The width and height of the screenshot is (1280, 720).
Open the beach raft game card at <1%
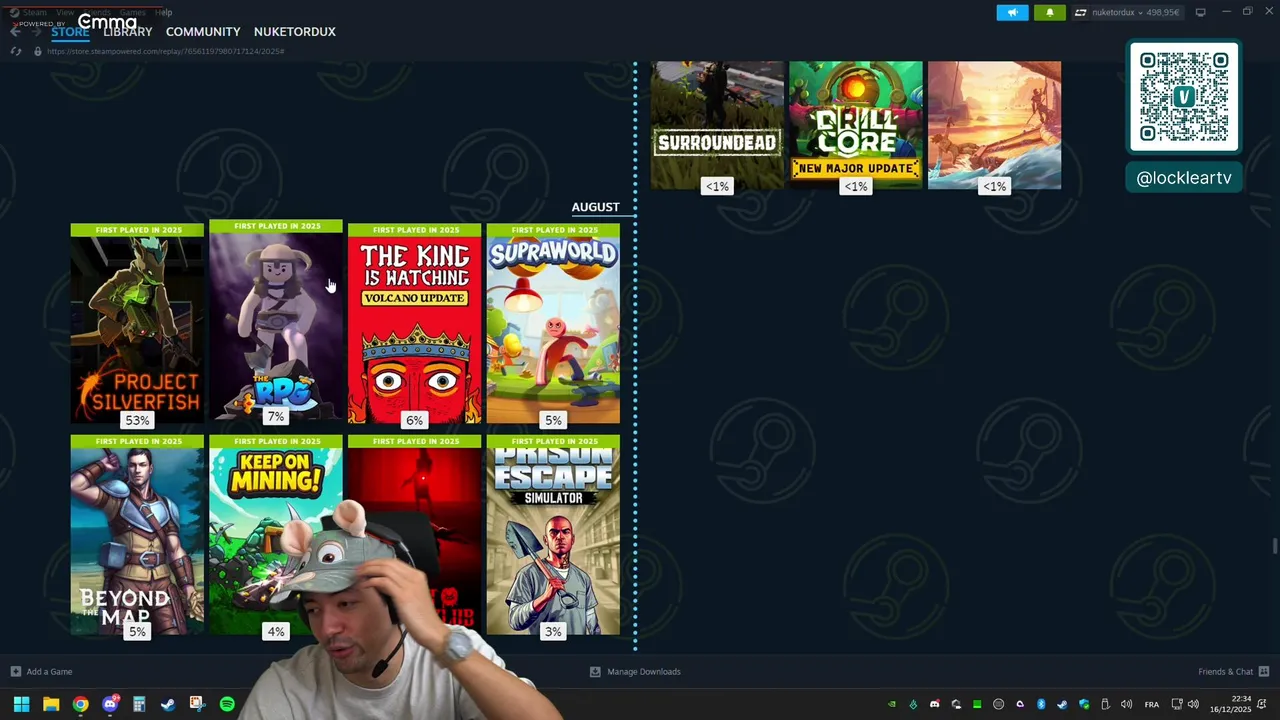(994, 125)
